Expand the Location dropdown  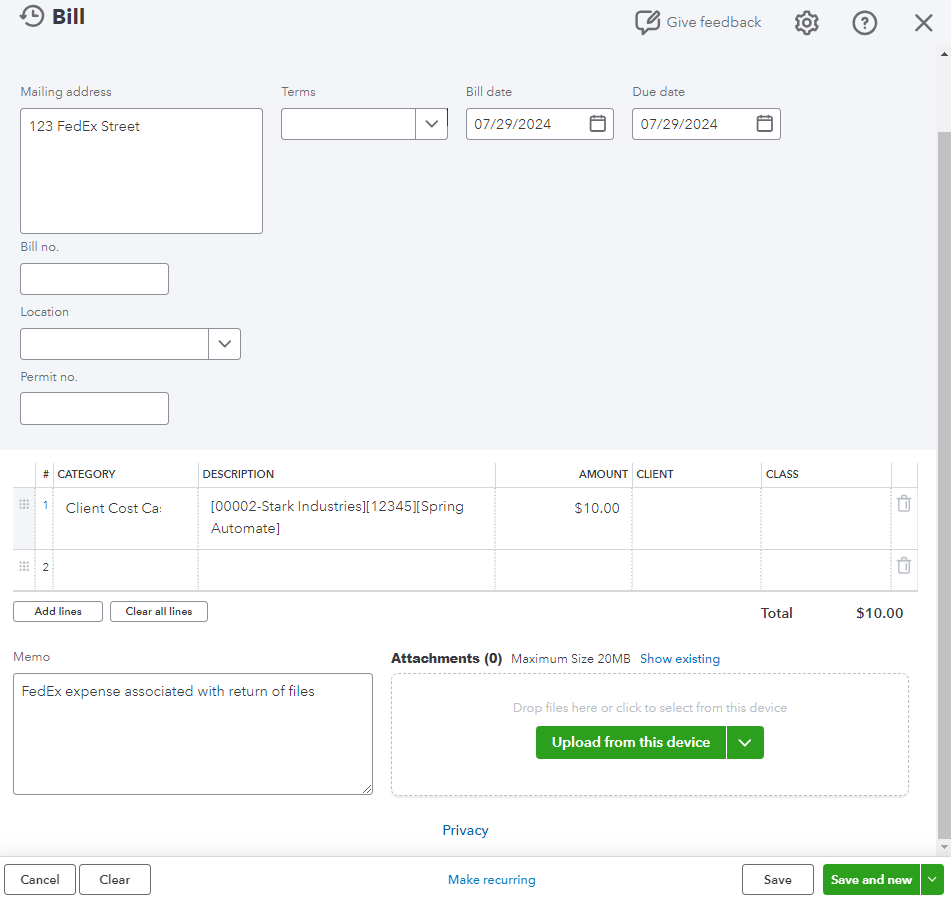pos(224,344)
